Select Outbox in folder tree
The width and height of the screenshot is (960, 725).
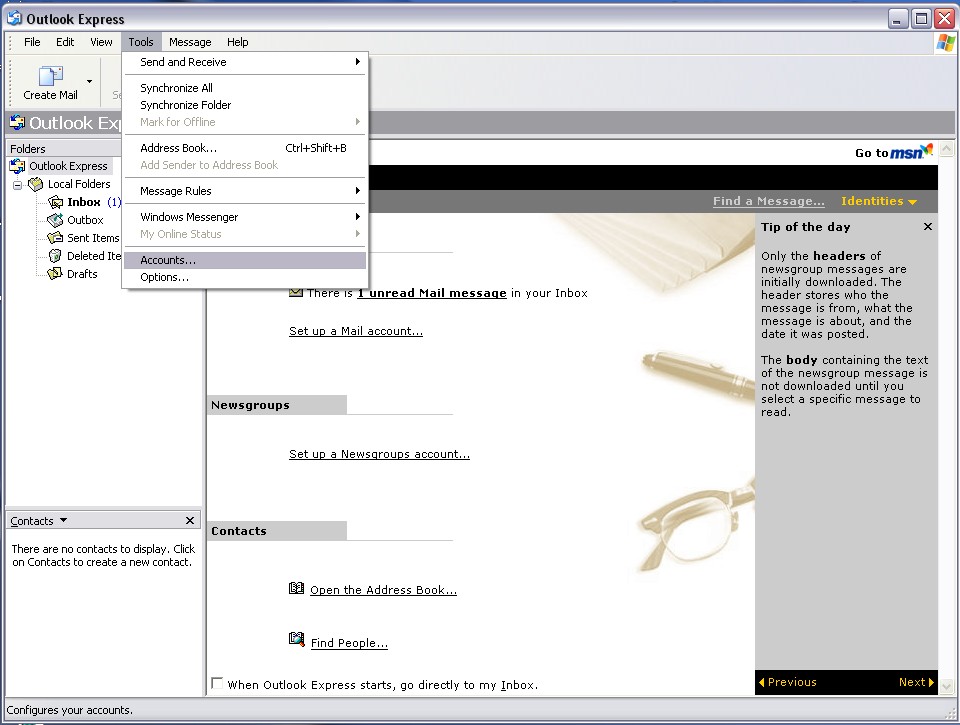[x=85, y=220]
